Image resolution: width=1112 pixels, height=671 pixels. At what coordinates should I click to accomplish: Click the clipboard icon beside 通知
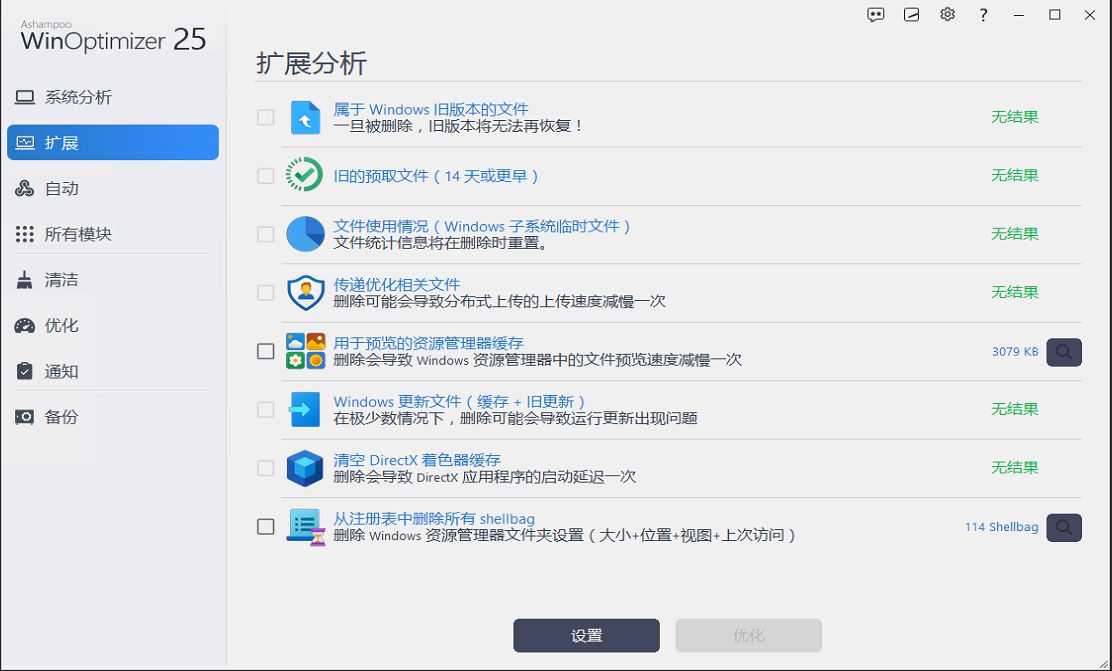[25, 371]
